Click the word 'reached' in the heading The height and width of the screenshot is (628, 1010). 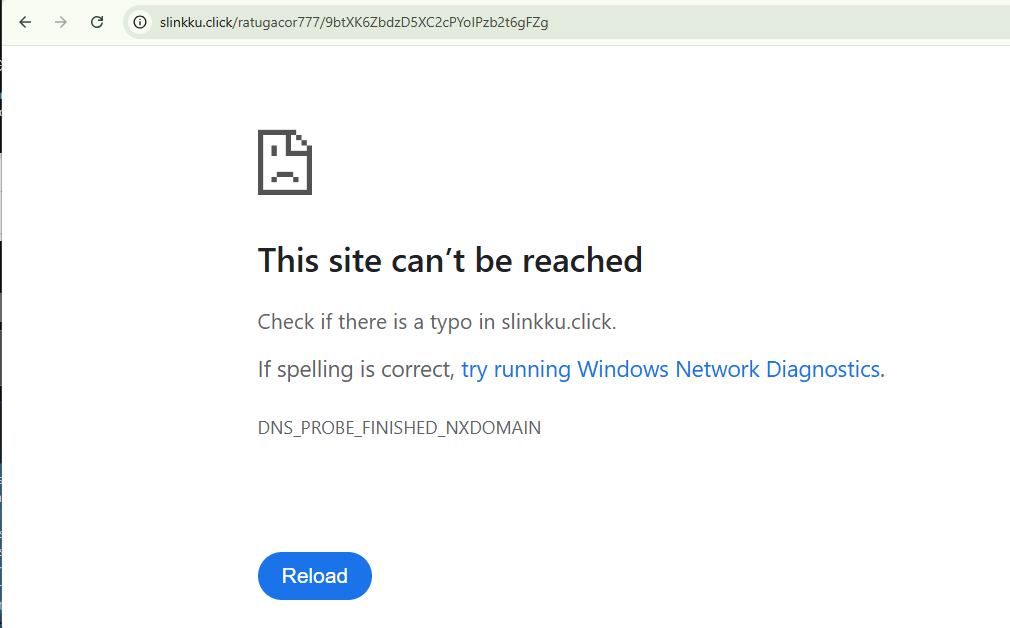(582, 261)
